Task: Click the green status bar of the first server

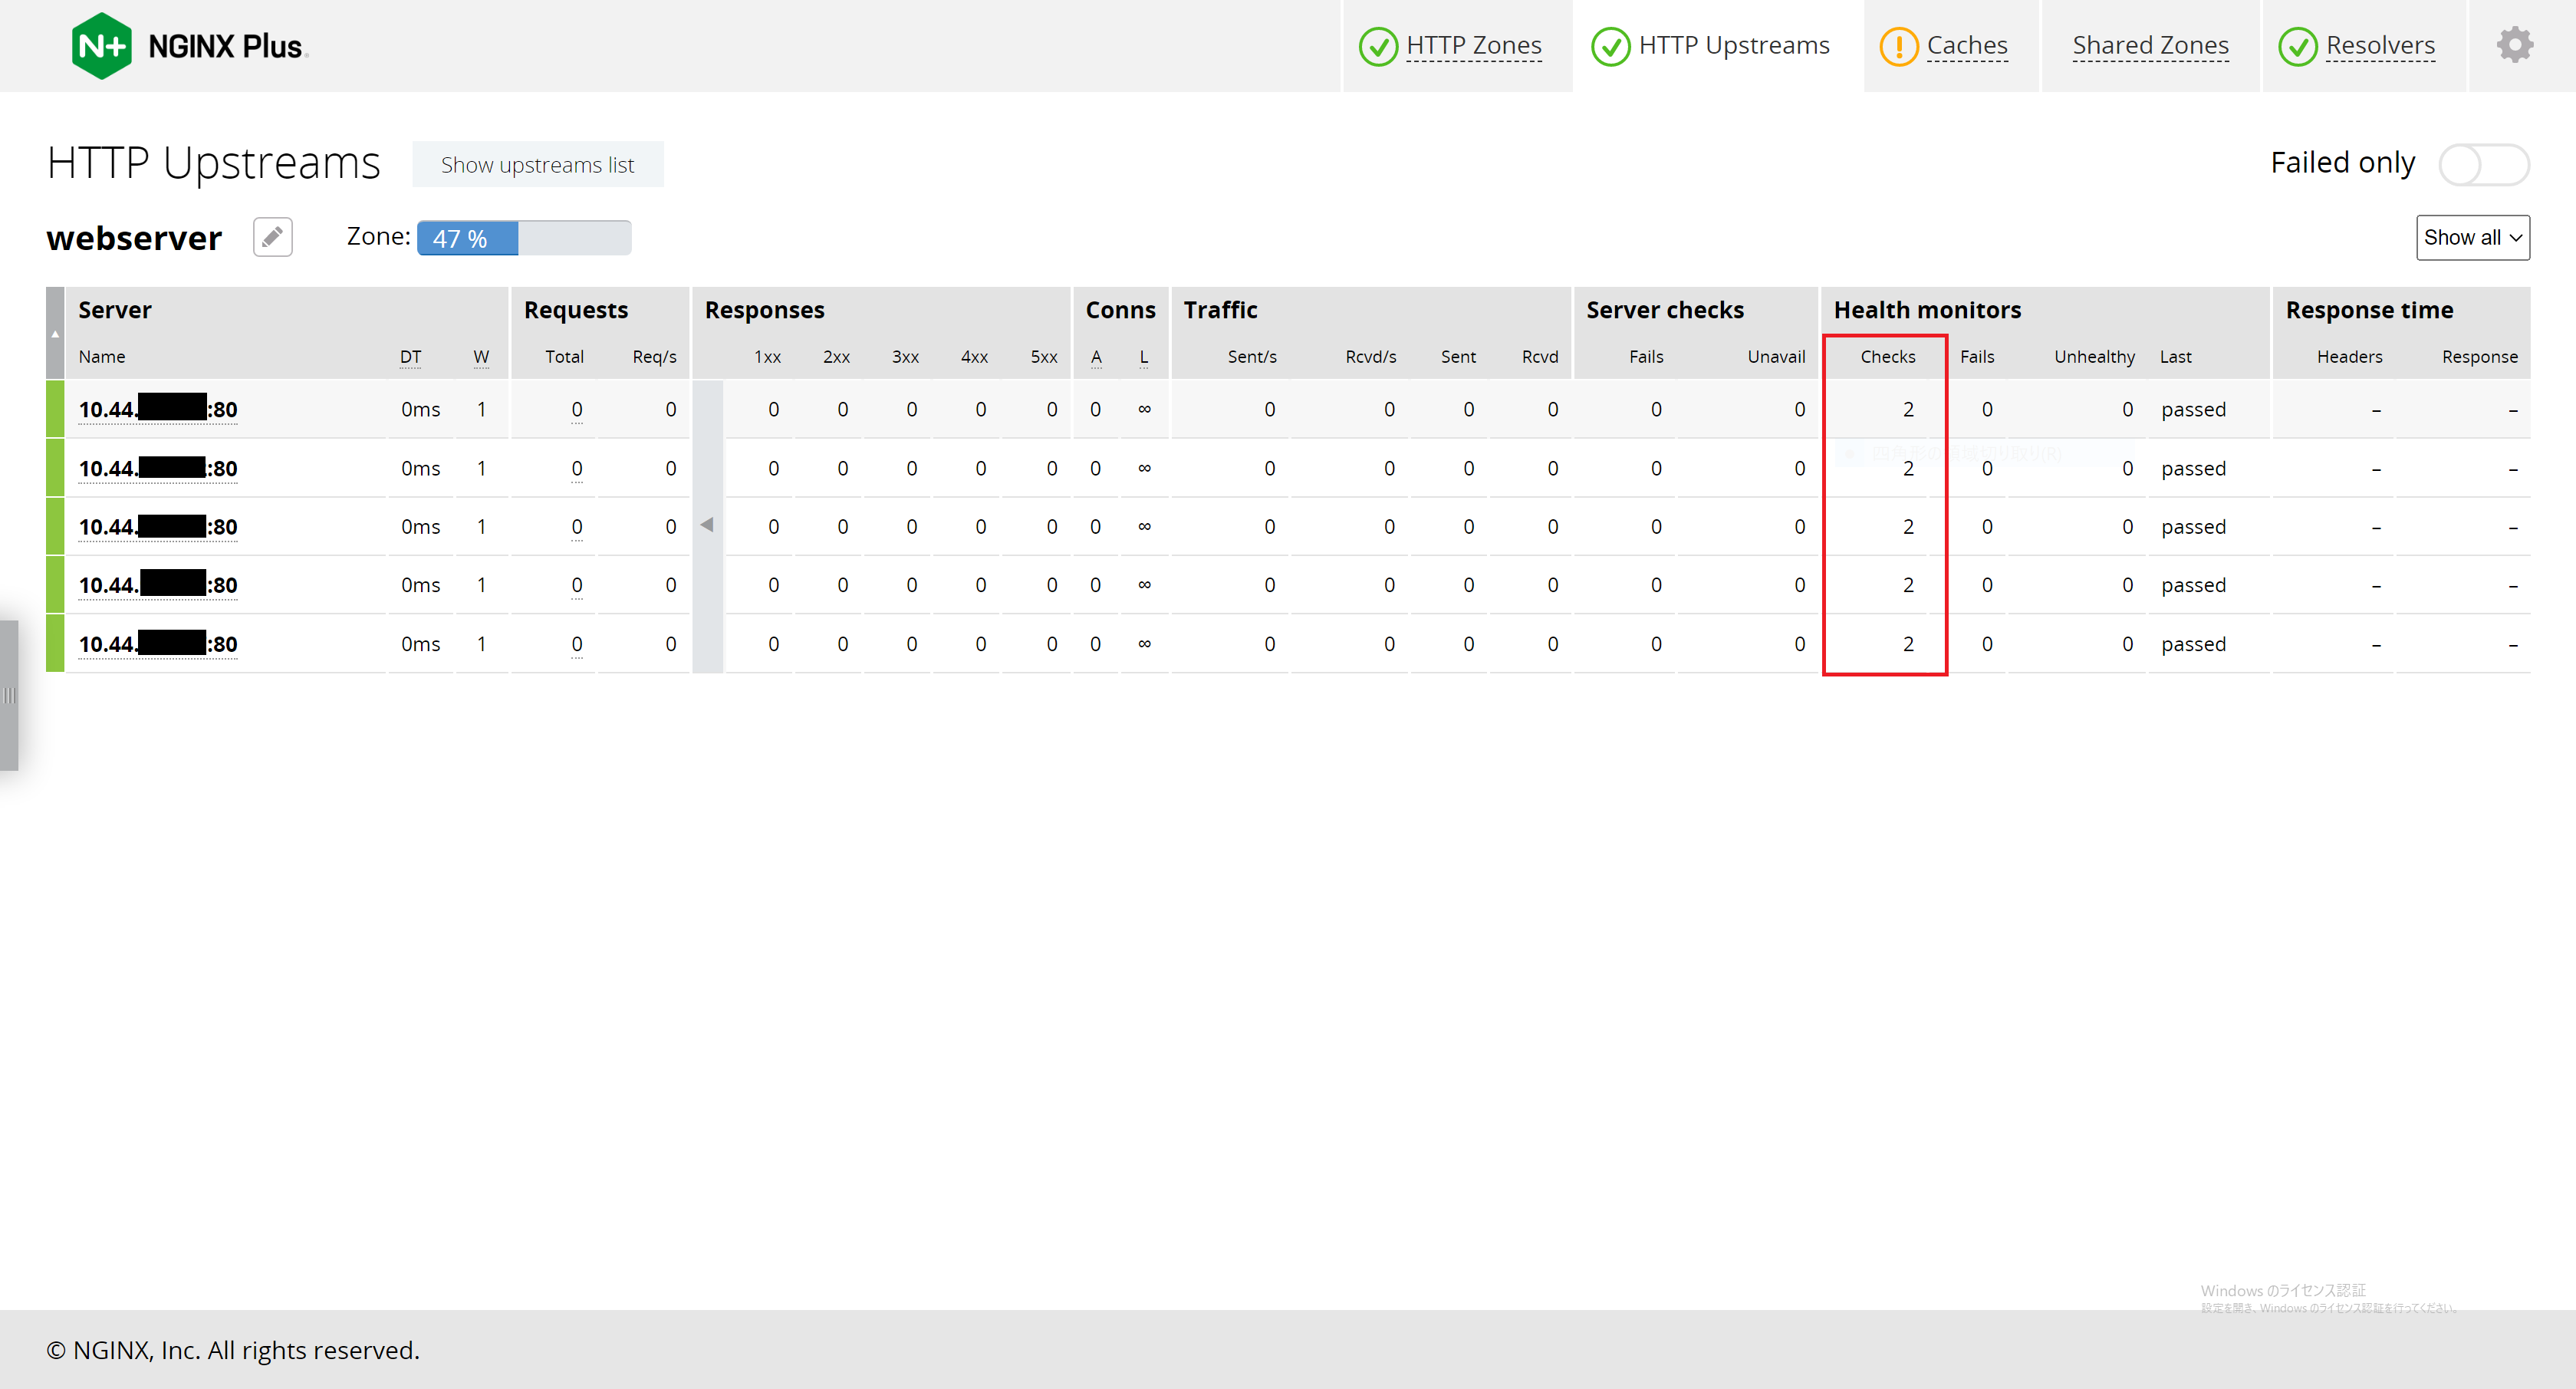Action: (55, 409)
